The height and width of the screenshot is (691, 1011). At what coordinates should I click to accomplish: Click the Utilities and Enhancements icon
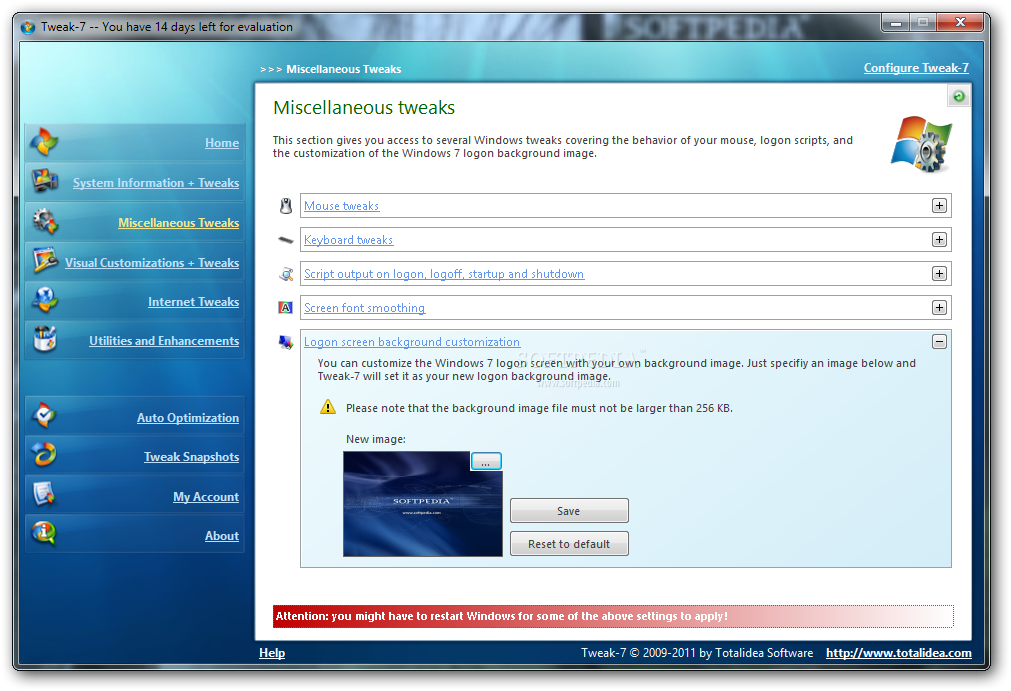(x=45, y=339)
